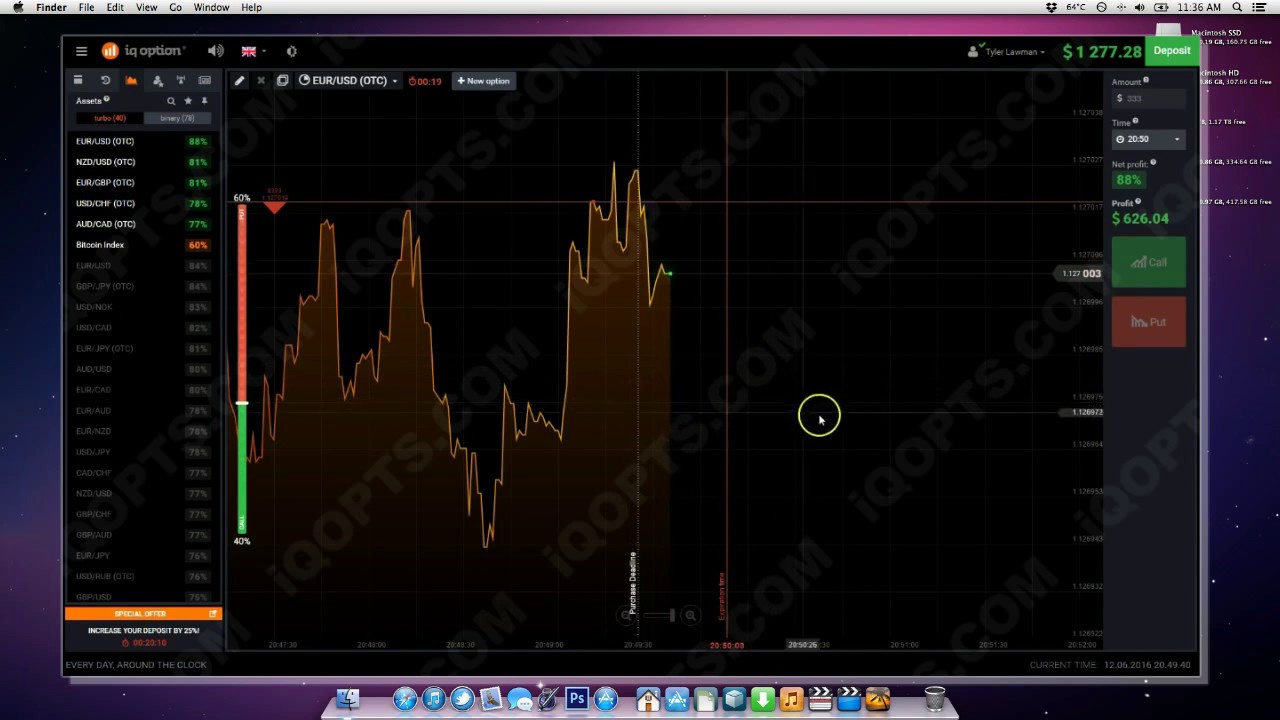Zoom out chart with minus magnifier
This screenshot has width=1280, height=720.
(x=627, y=616)
